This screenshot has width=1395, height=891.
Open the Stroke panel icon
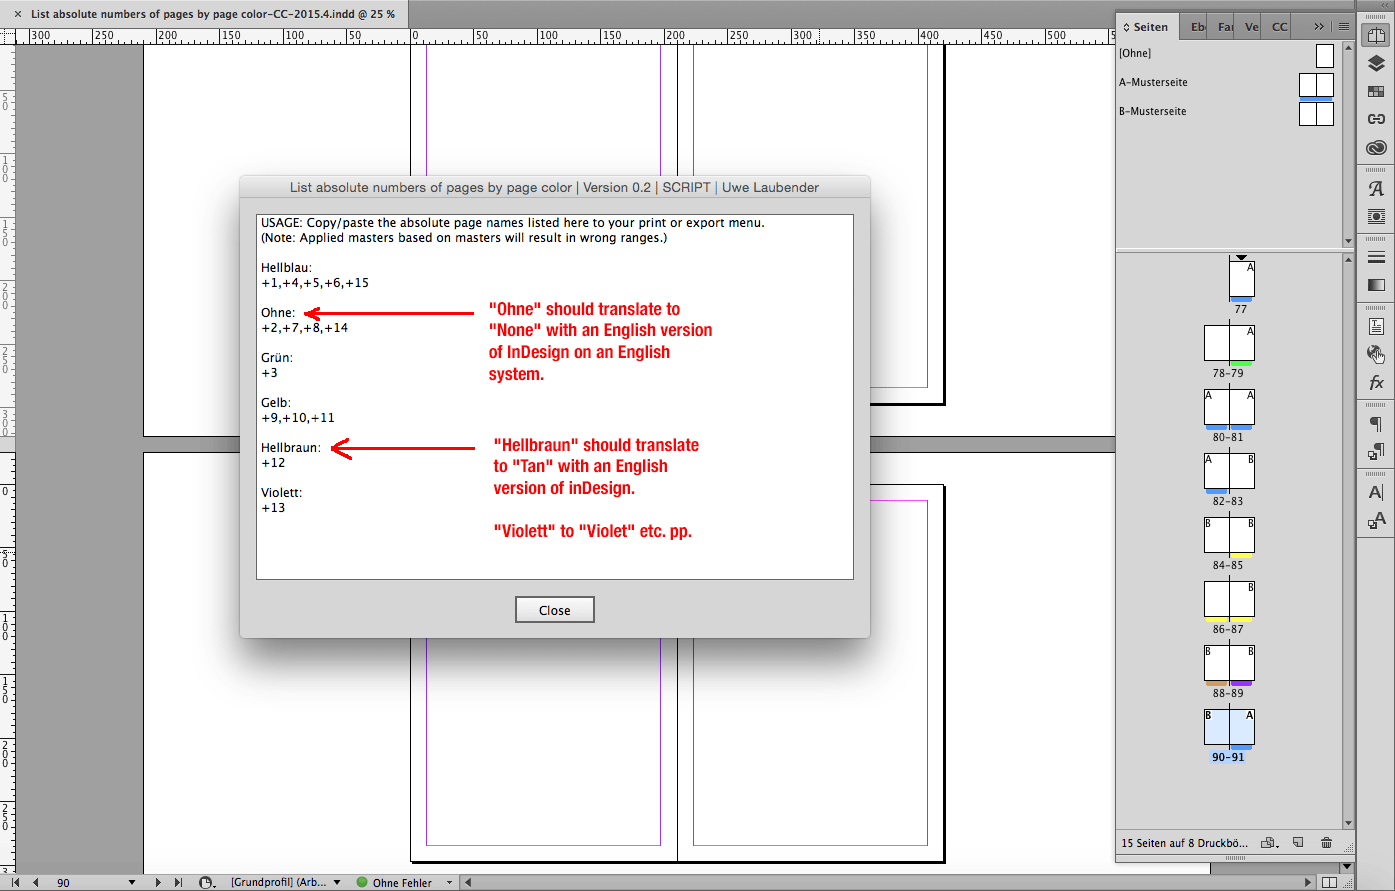point(1376,257)
